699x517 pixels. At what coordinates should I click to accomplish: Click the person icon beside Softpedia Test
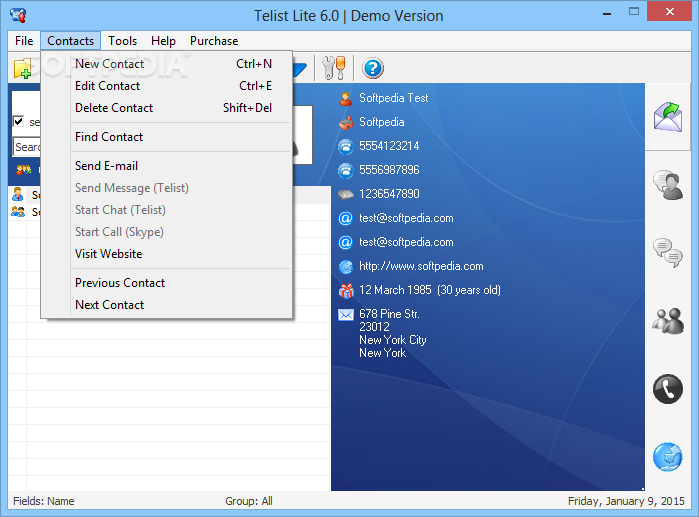click(345, 98)
